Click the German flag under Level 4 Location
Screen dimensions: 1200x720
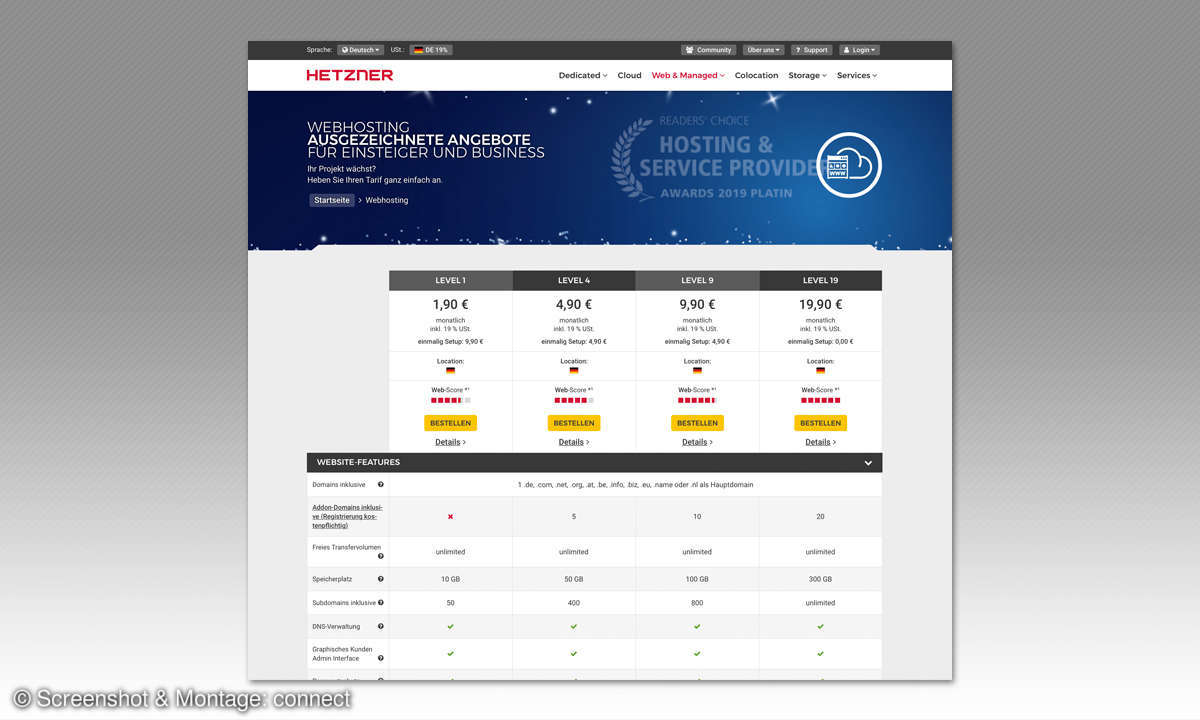[x=574, y=370]
